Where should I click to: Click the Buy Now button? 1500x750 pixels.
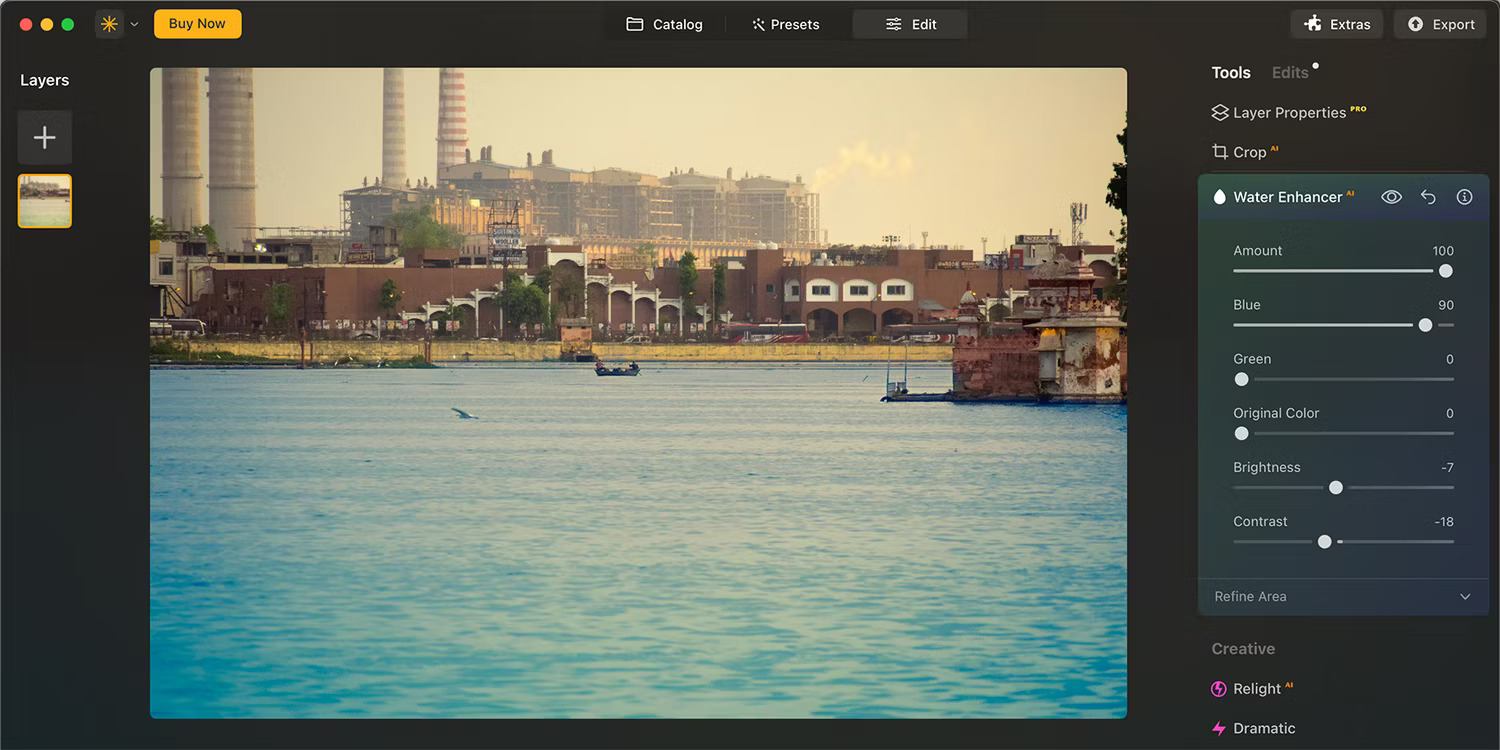tap(197, 23)
